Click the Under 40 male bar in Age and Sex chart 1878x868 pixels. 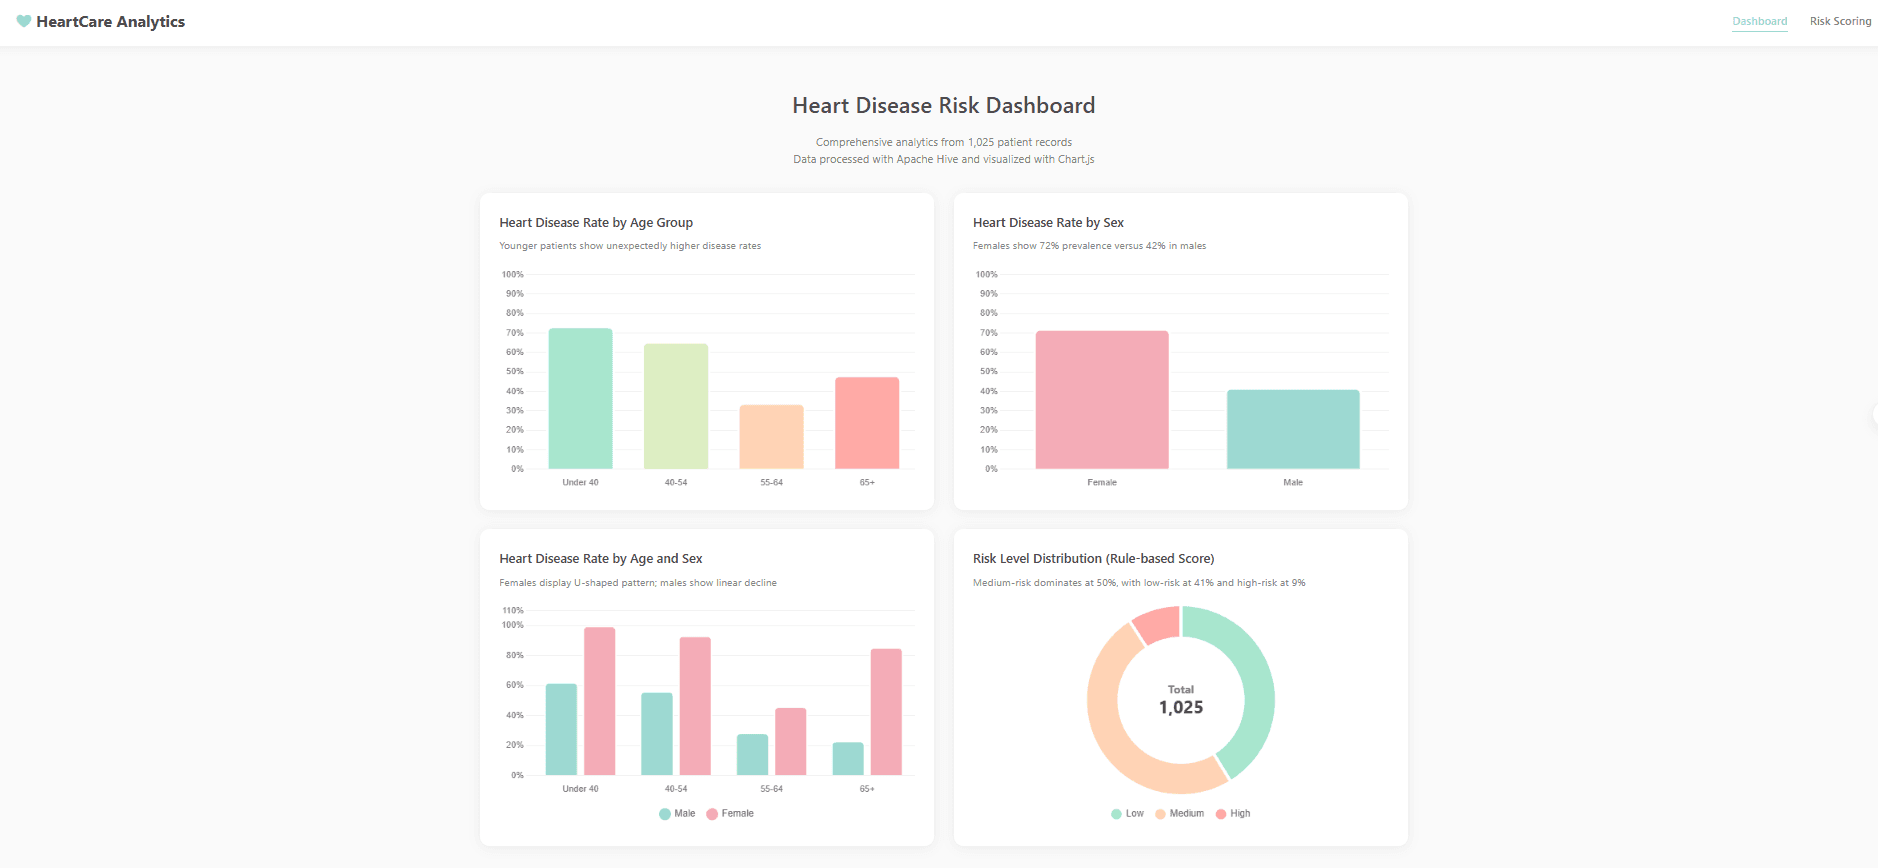[x=561, y=730]
